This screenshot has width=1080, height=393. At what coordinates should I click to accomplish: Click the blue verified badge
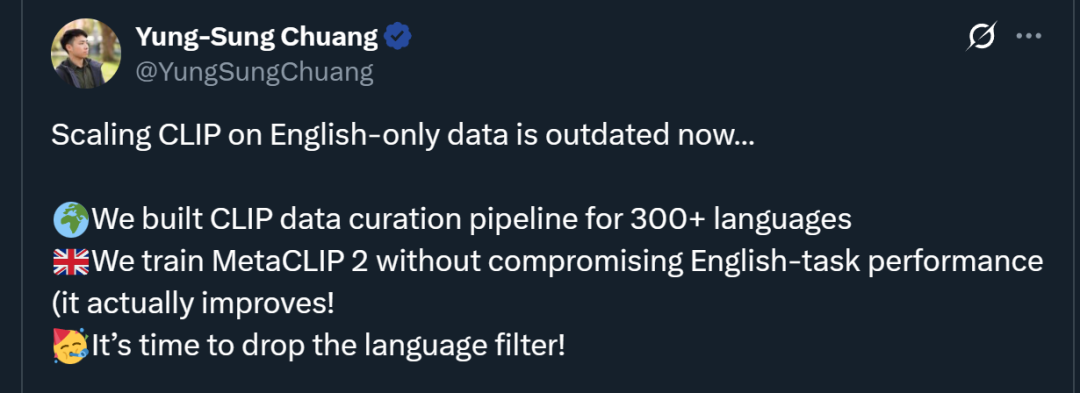397,36
